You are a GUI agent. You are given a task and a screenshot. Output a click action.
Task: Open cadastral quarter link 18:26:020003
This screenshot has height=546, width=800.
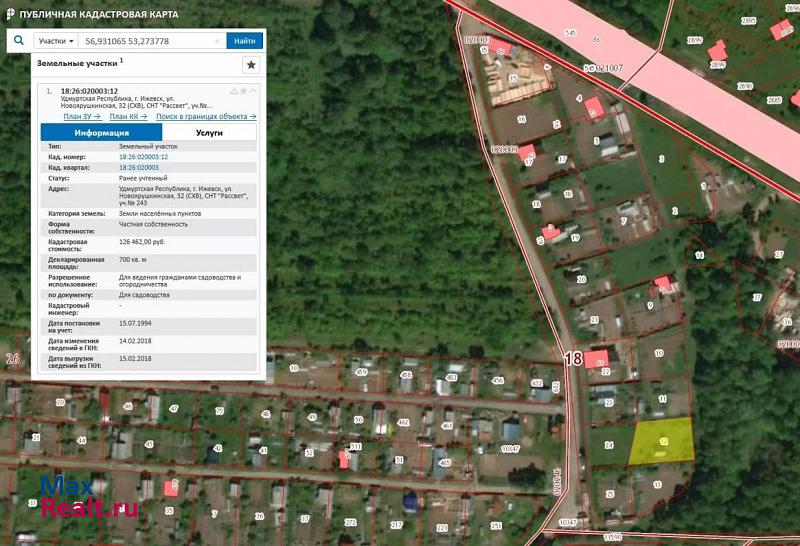[x=139, y=167]
